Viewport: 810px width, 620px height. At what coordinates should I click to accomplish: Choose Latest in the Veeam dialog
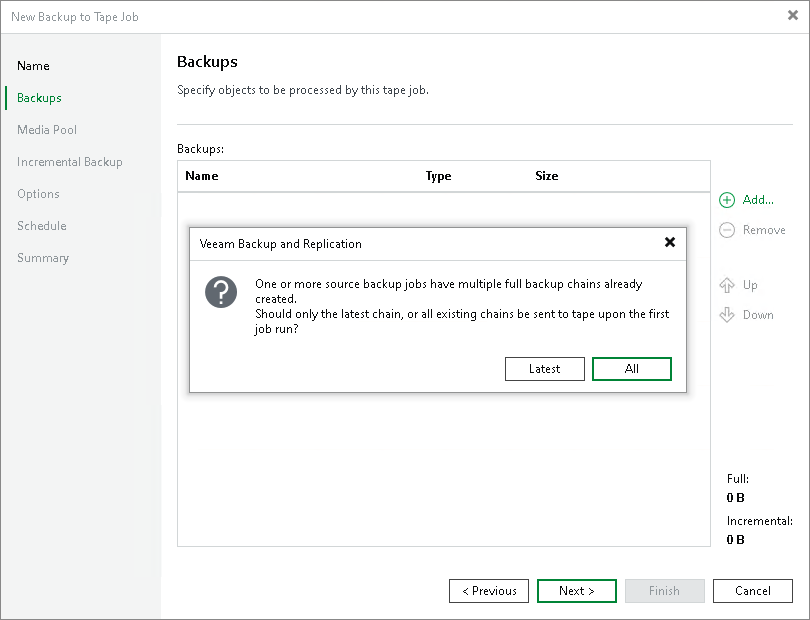(544, 369)
